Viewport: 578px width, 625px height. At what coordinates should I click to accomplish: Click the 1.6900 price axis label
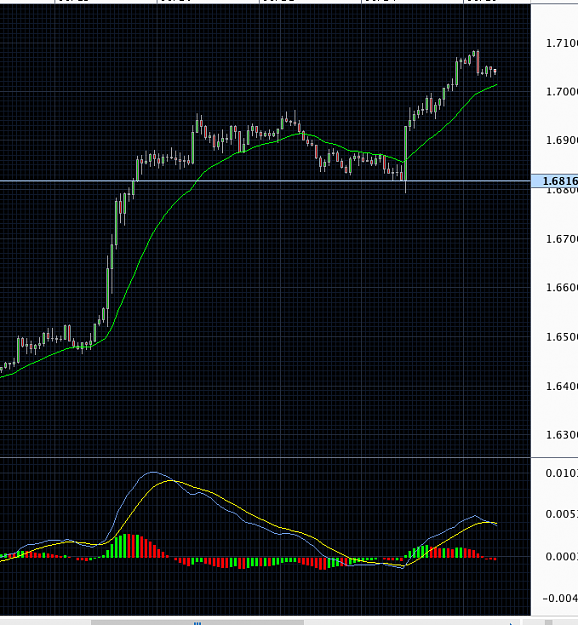click(562, 140)
